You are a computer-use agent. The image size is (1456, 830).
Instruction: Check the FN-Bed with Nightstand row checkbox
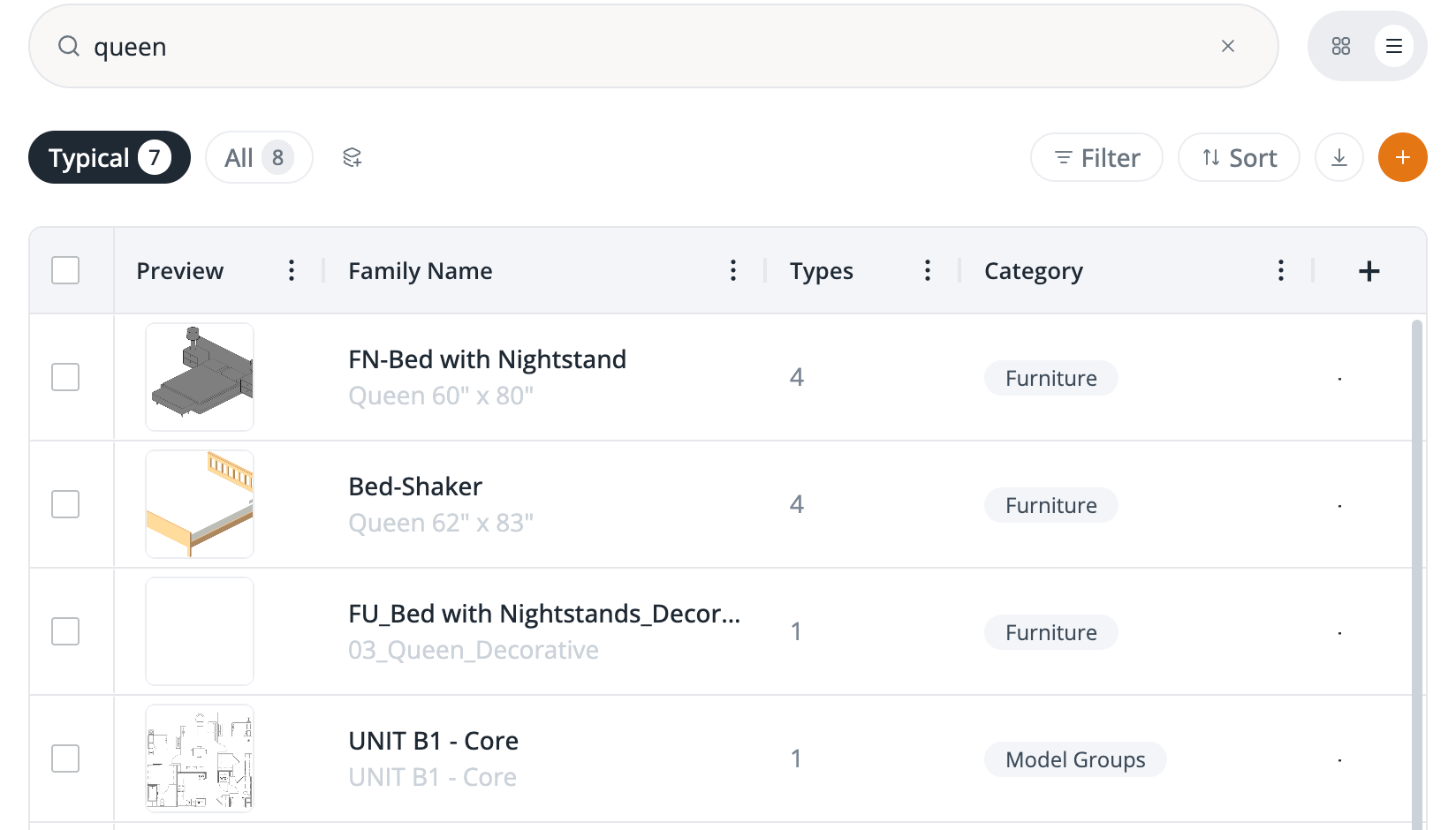click(65, 377)
